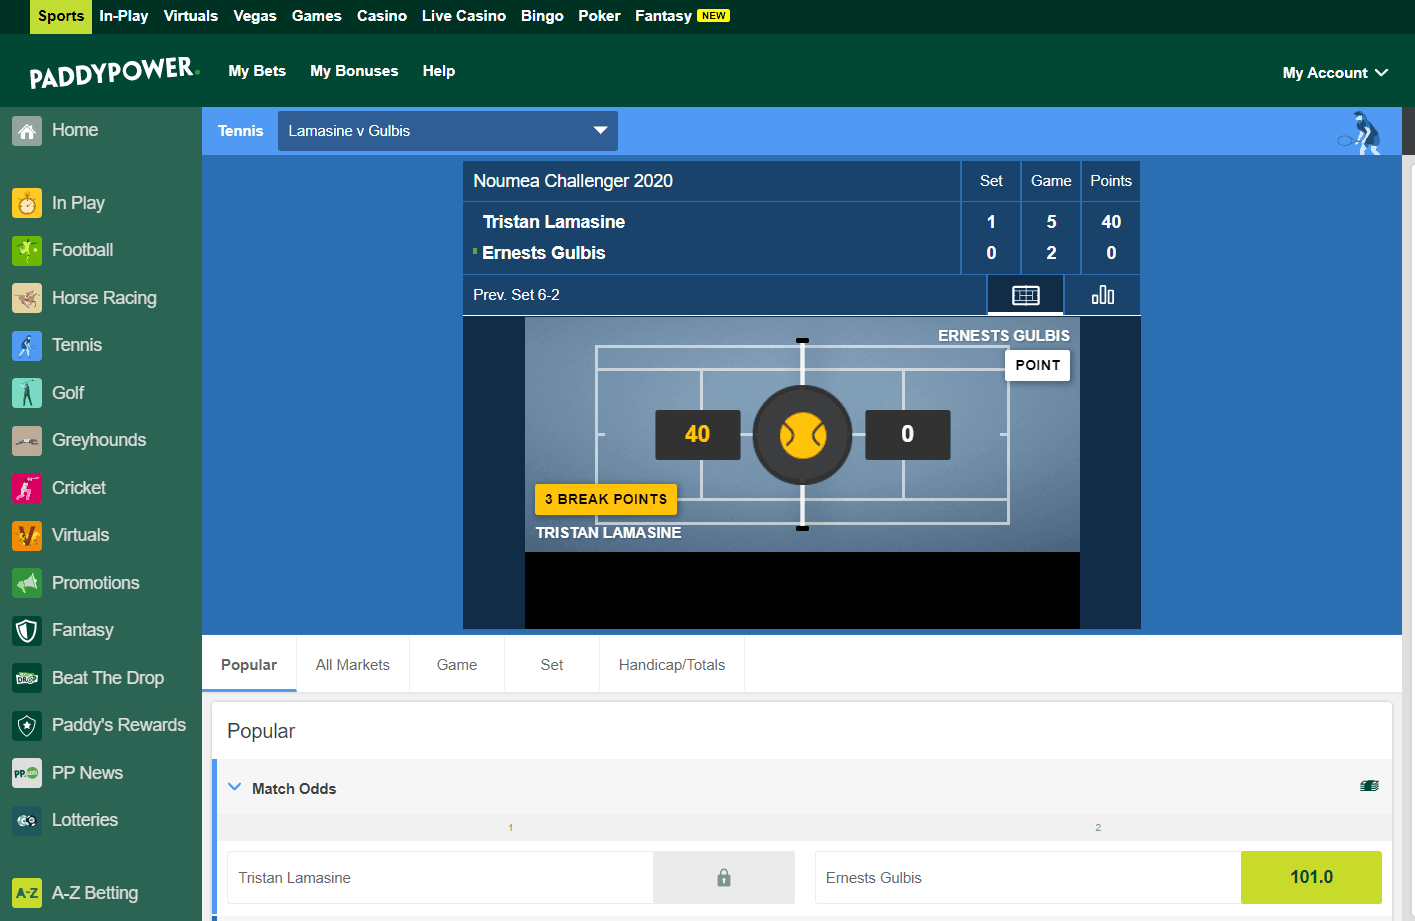Go to Virtuals in the top bar
The height and width of the screenshot is (921, 1415).
coord(191,16)
